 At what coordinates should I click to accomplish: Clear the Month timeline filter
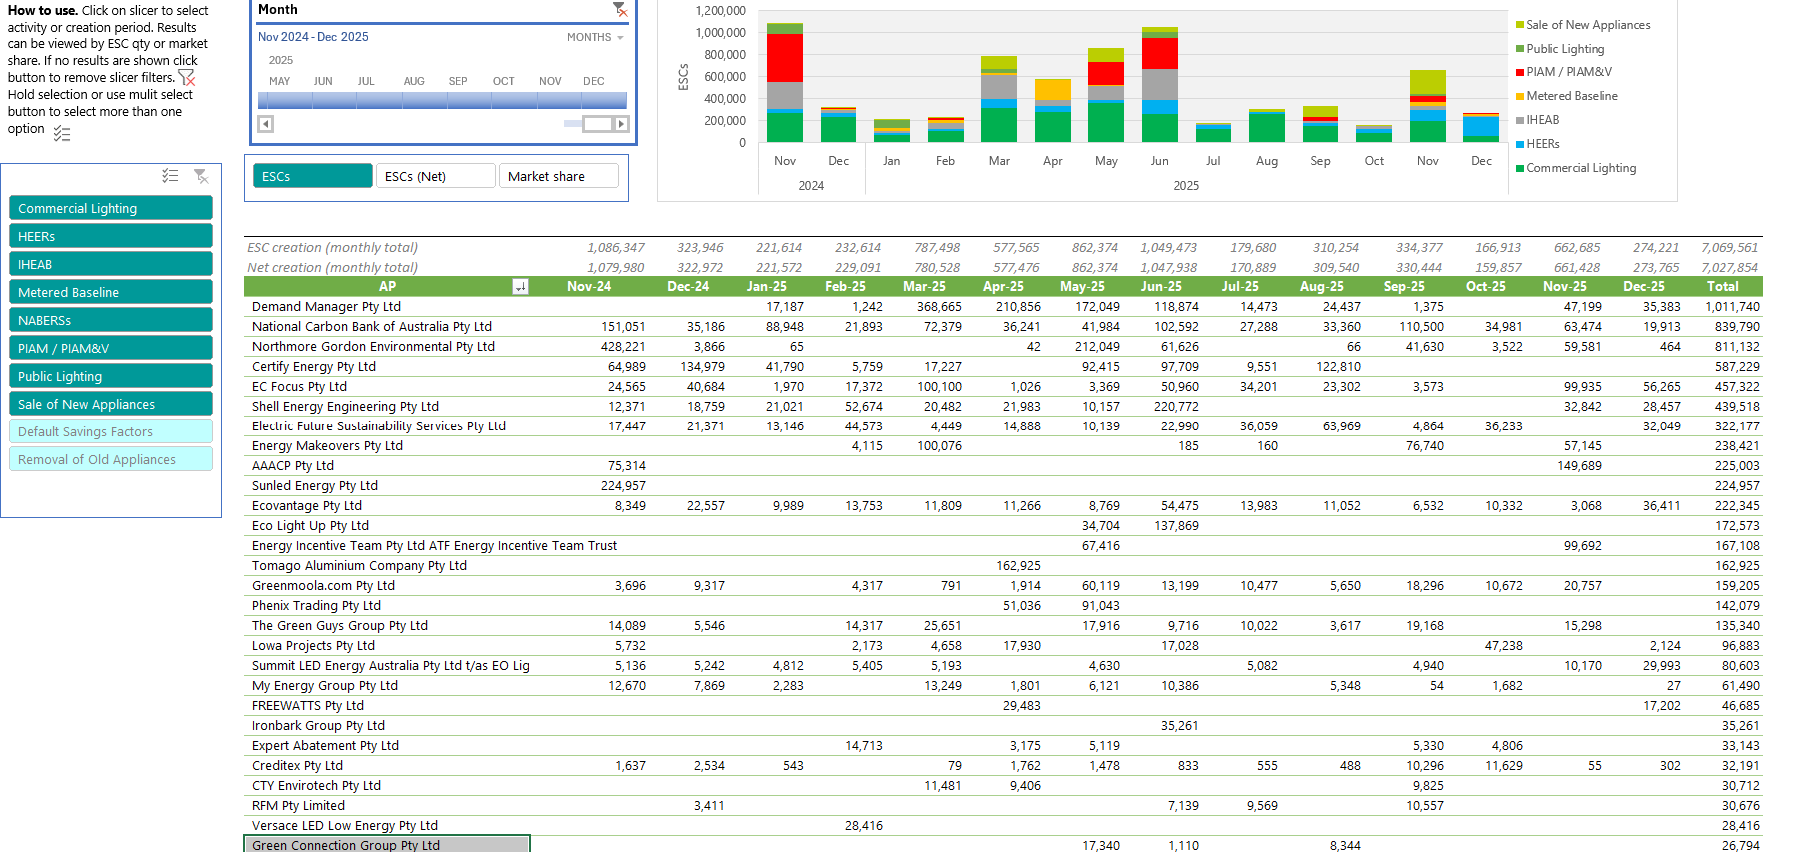(620, 10)
